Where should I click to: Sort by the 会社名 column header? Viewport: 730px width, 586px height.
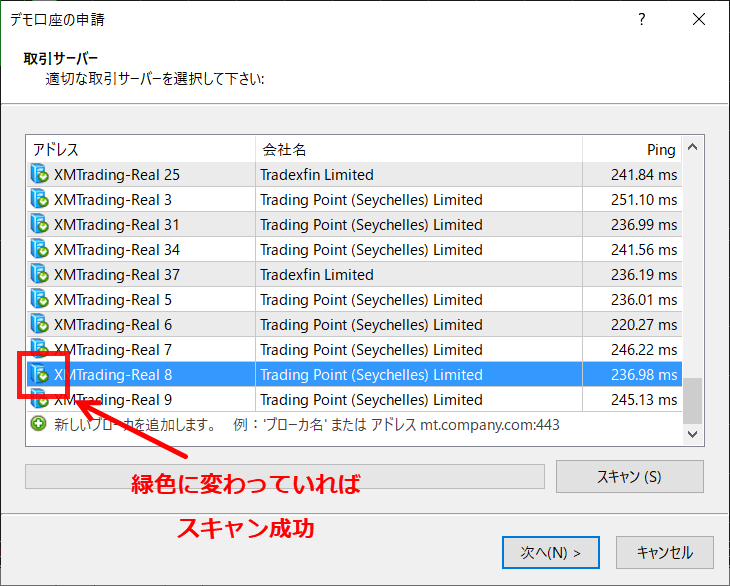[x=418, y=150]
